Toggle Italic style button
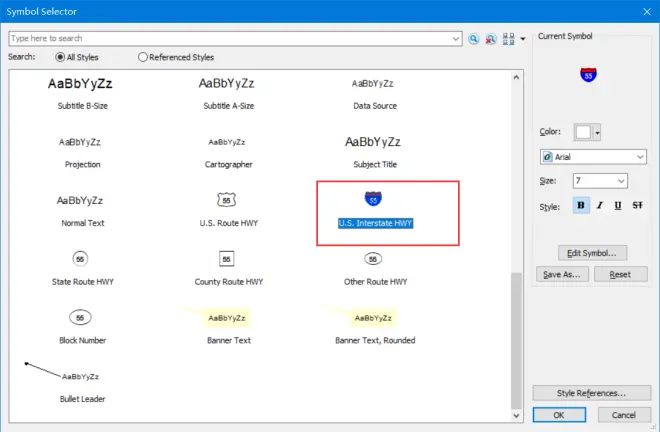Screen dimensions: 660x432 click(x=599, y=205)
